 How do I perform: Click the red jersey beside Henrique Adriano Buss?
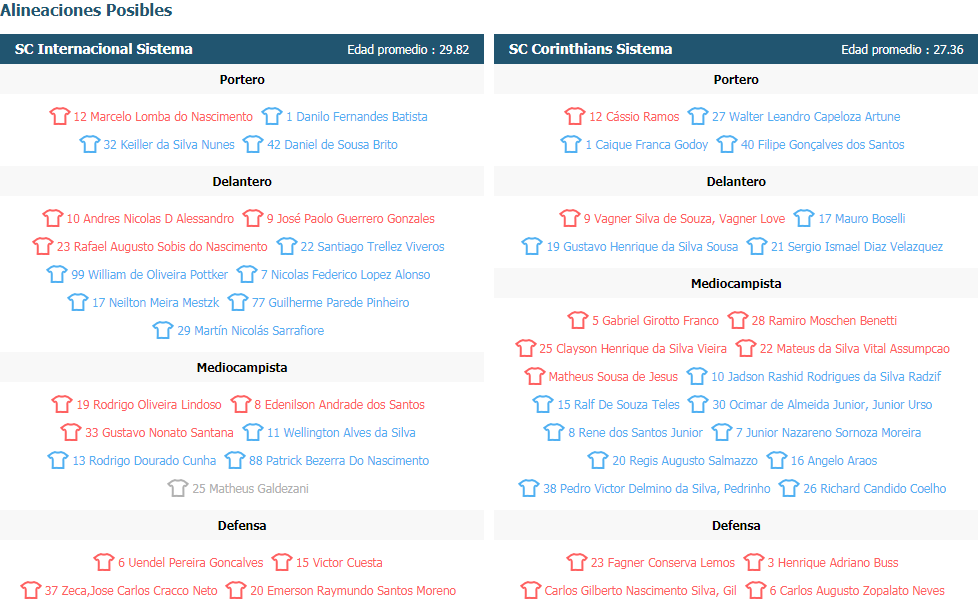[x=754, y=562]
